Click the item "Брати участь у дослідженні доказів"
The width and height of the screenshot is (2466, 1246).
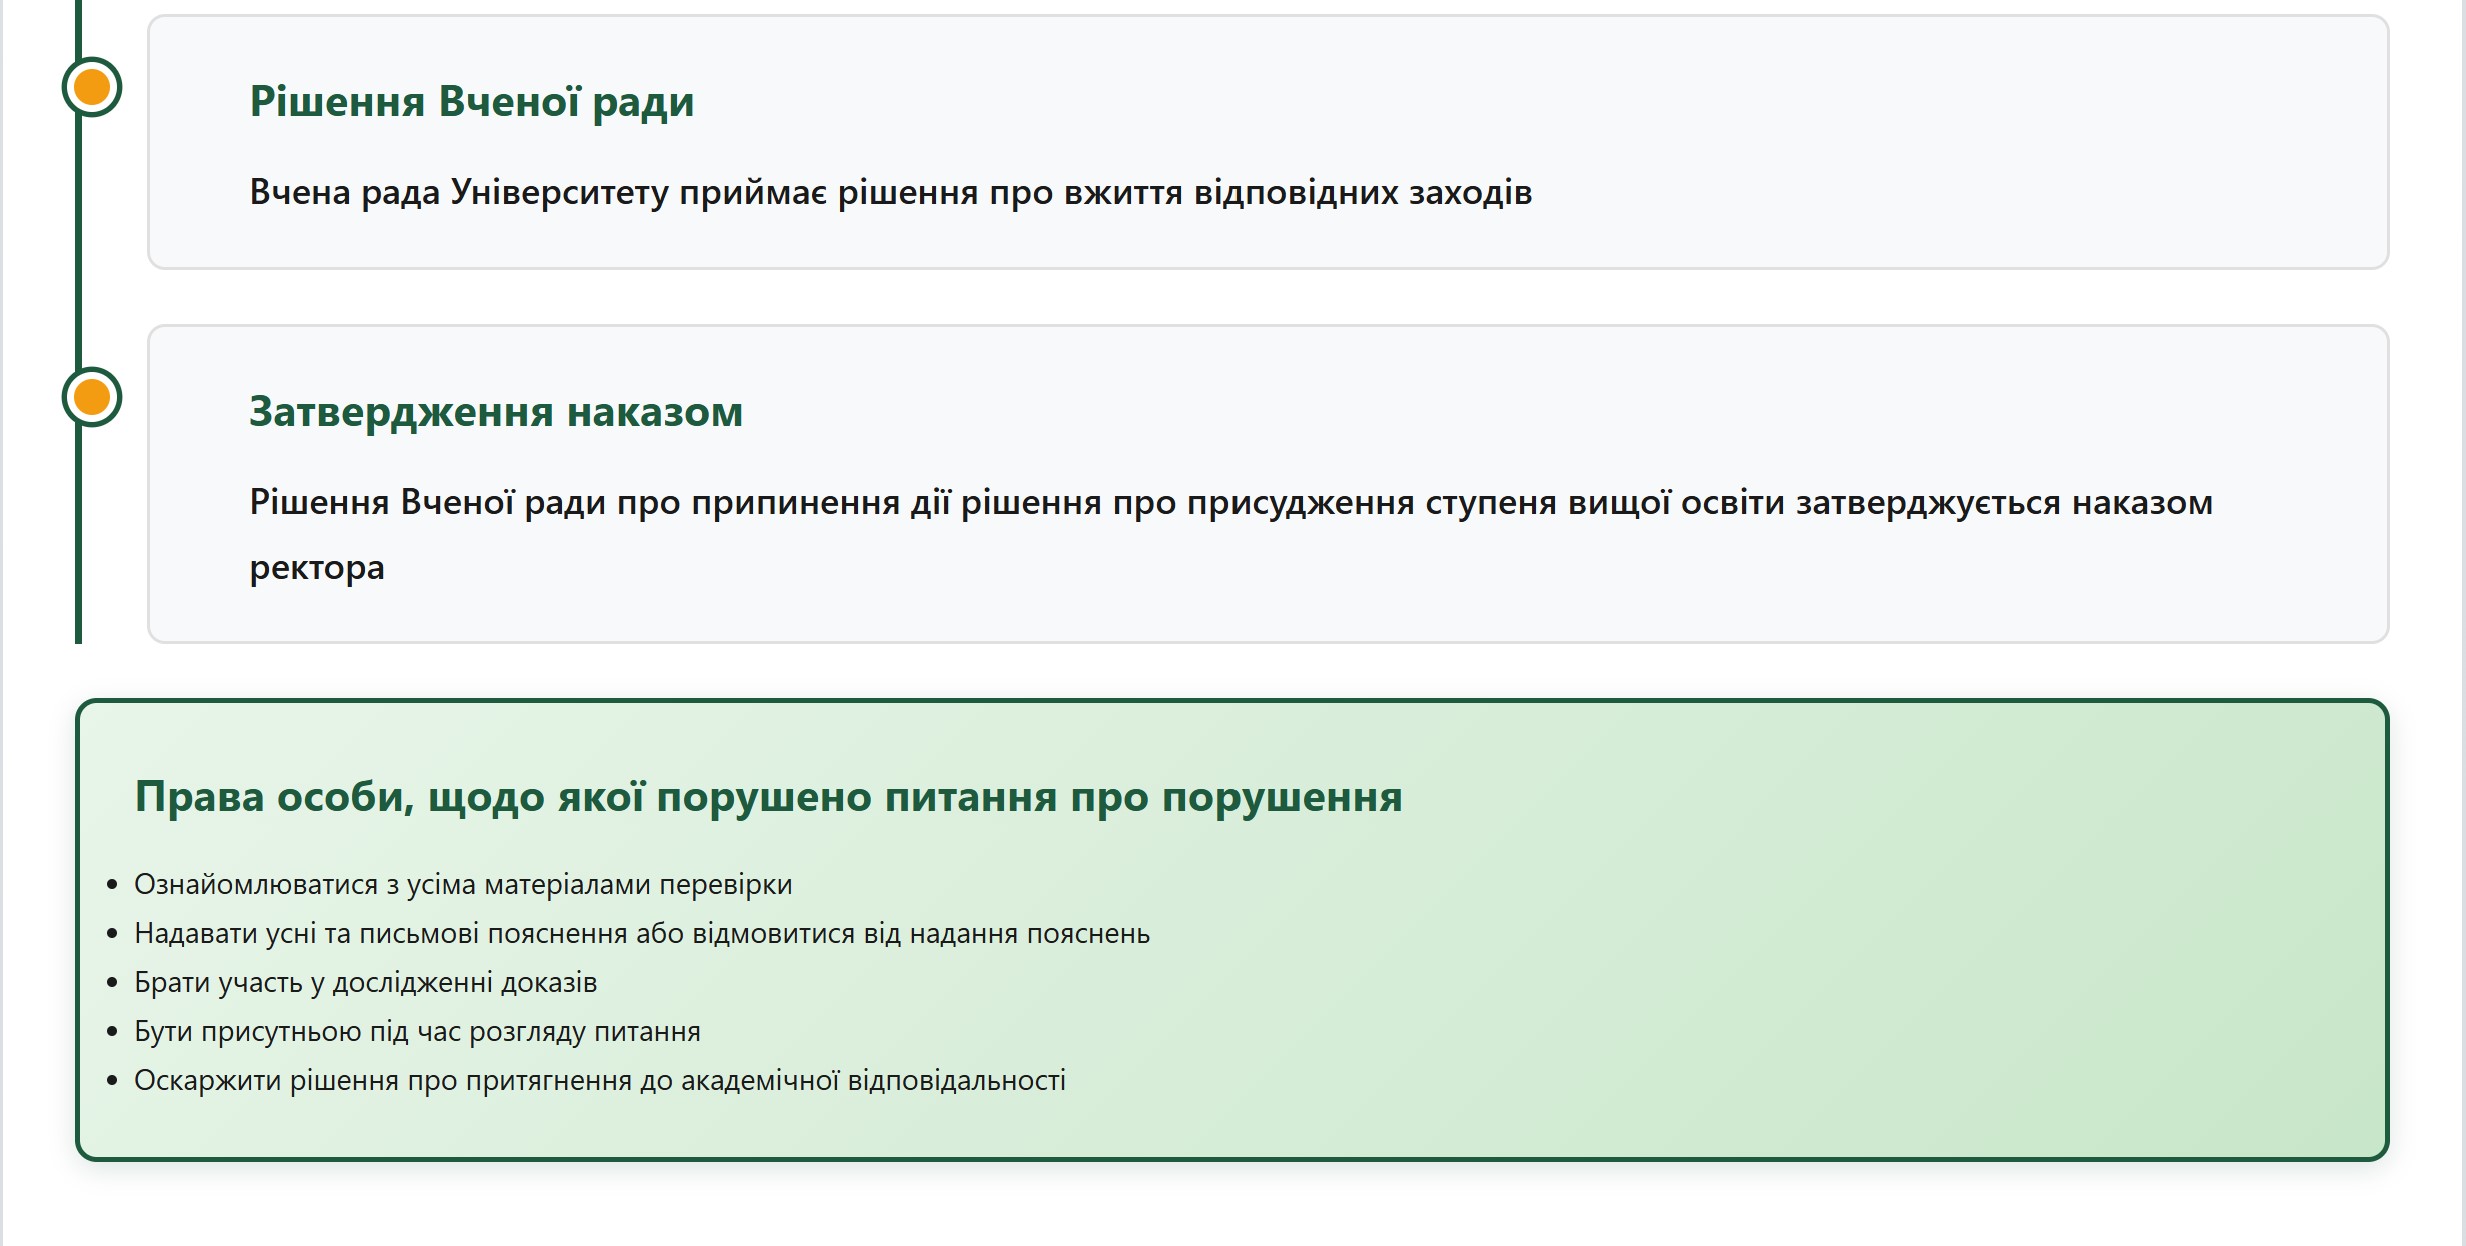[x=365, y=983]
